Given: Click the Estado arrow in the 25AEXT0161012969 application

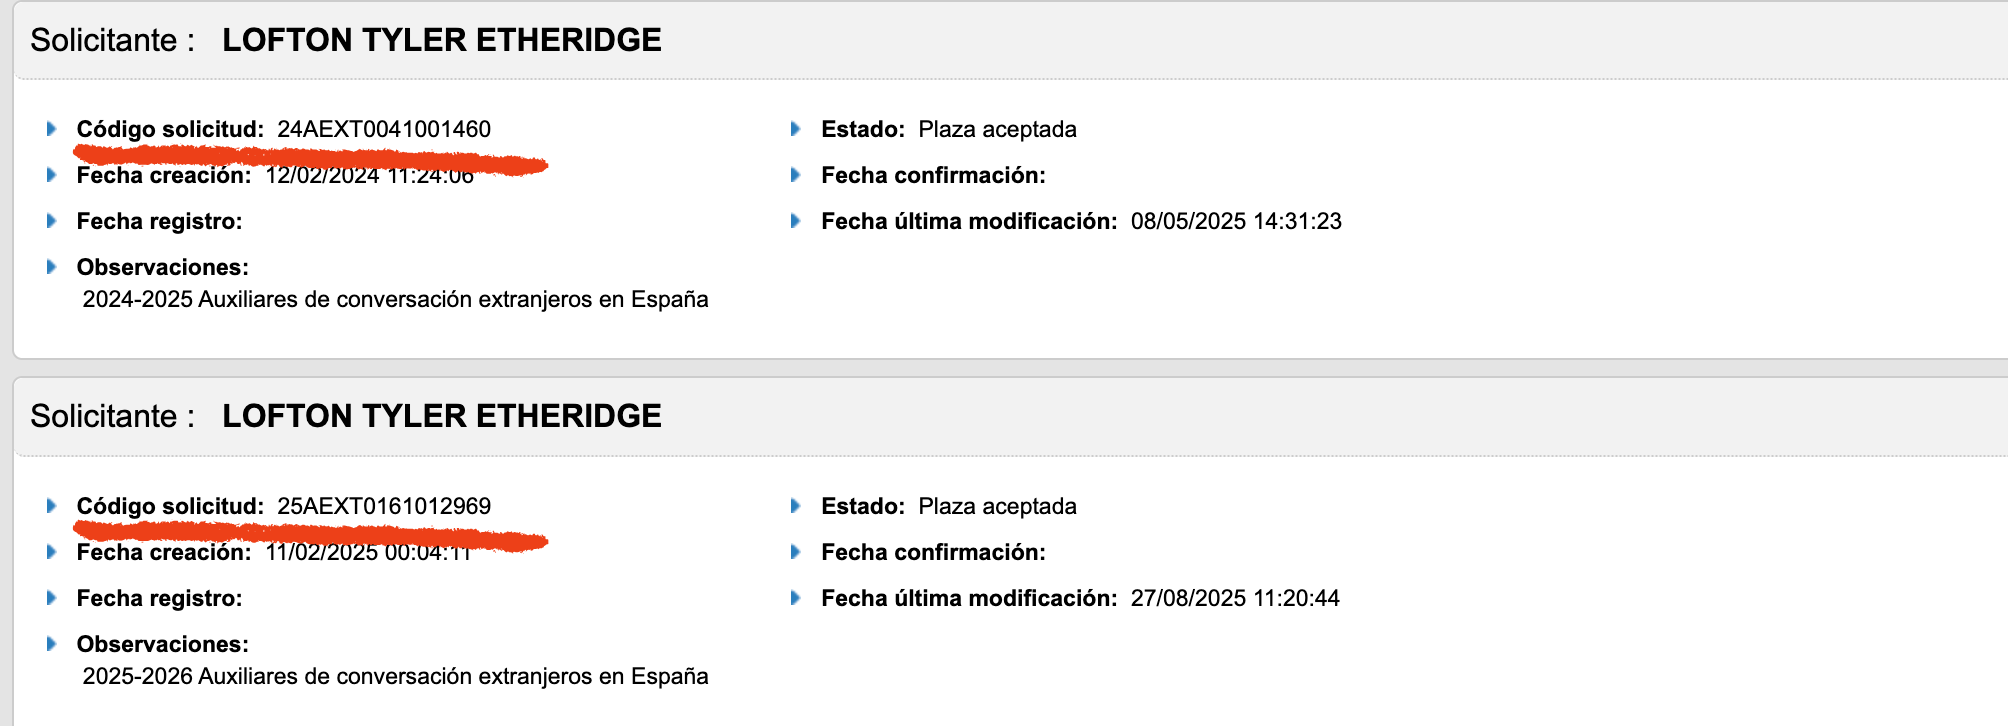Looking at the screenshot, I should pyautogui.click(x=796, y=506).
